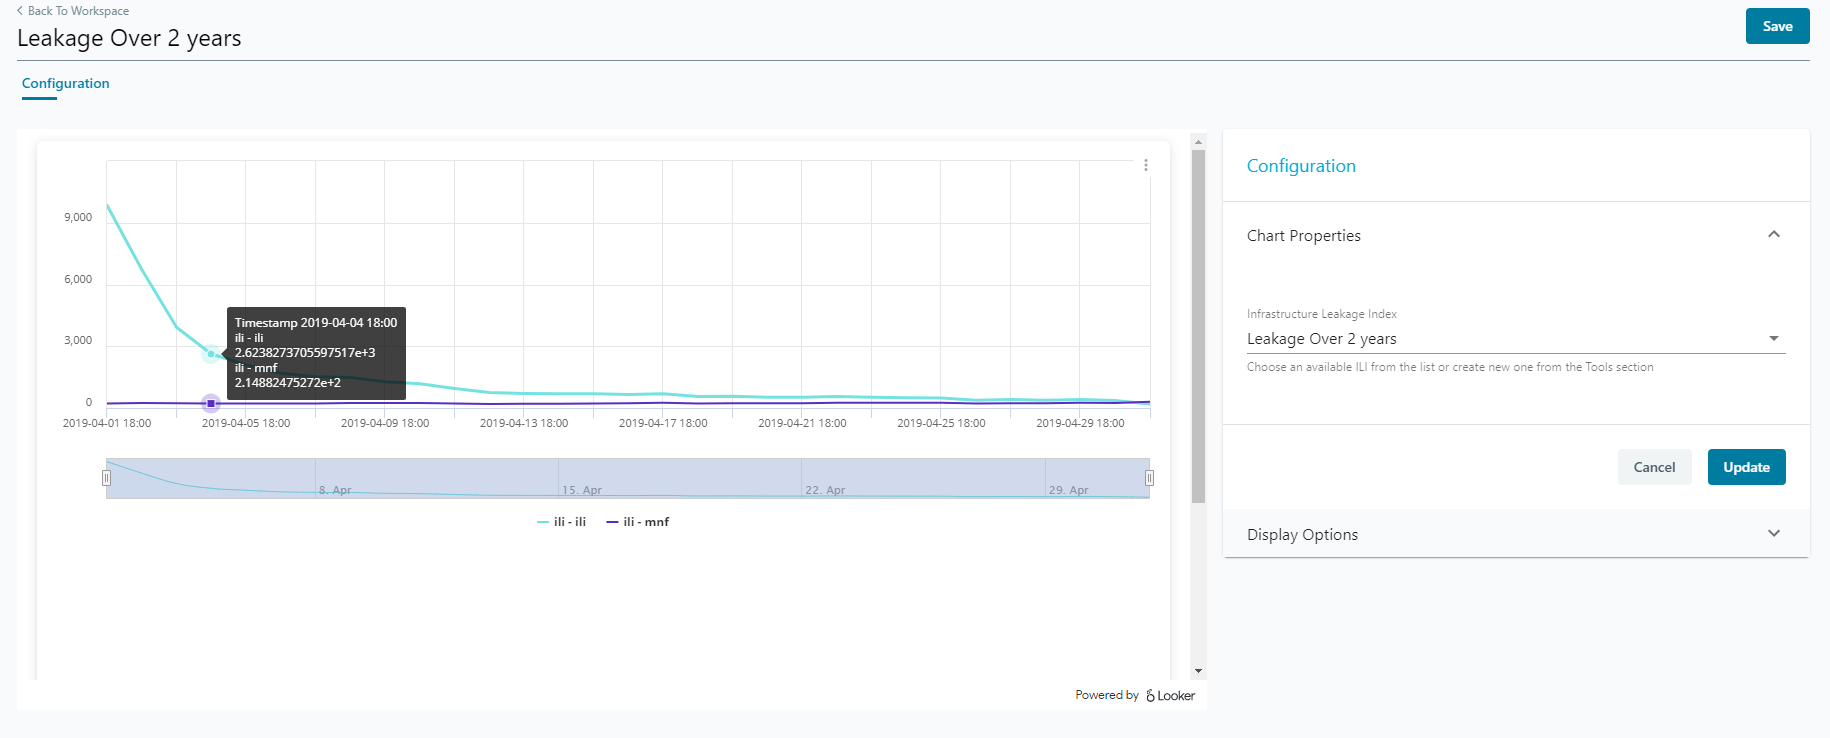Open Infrastructure Leakage Index dropdown

pyautogui.click(x=1514, y=339)
